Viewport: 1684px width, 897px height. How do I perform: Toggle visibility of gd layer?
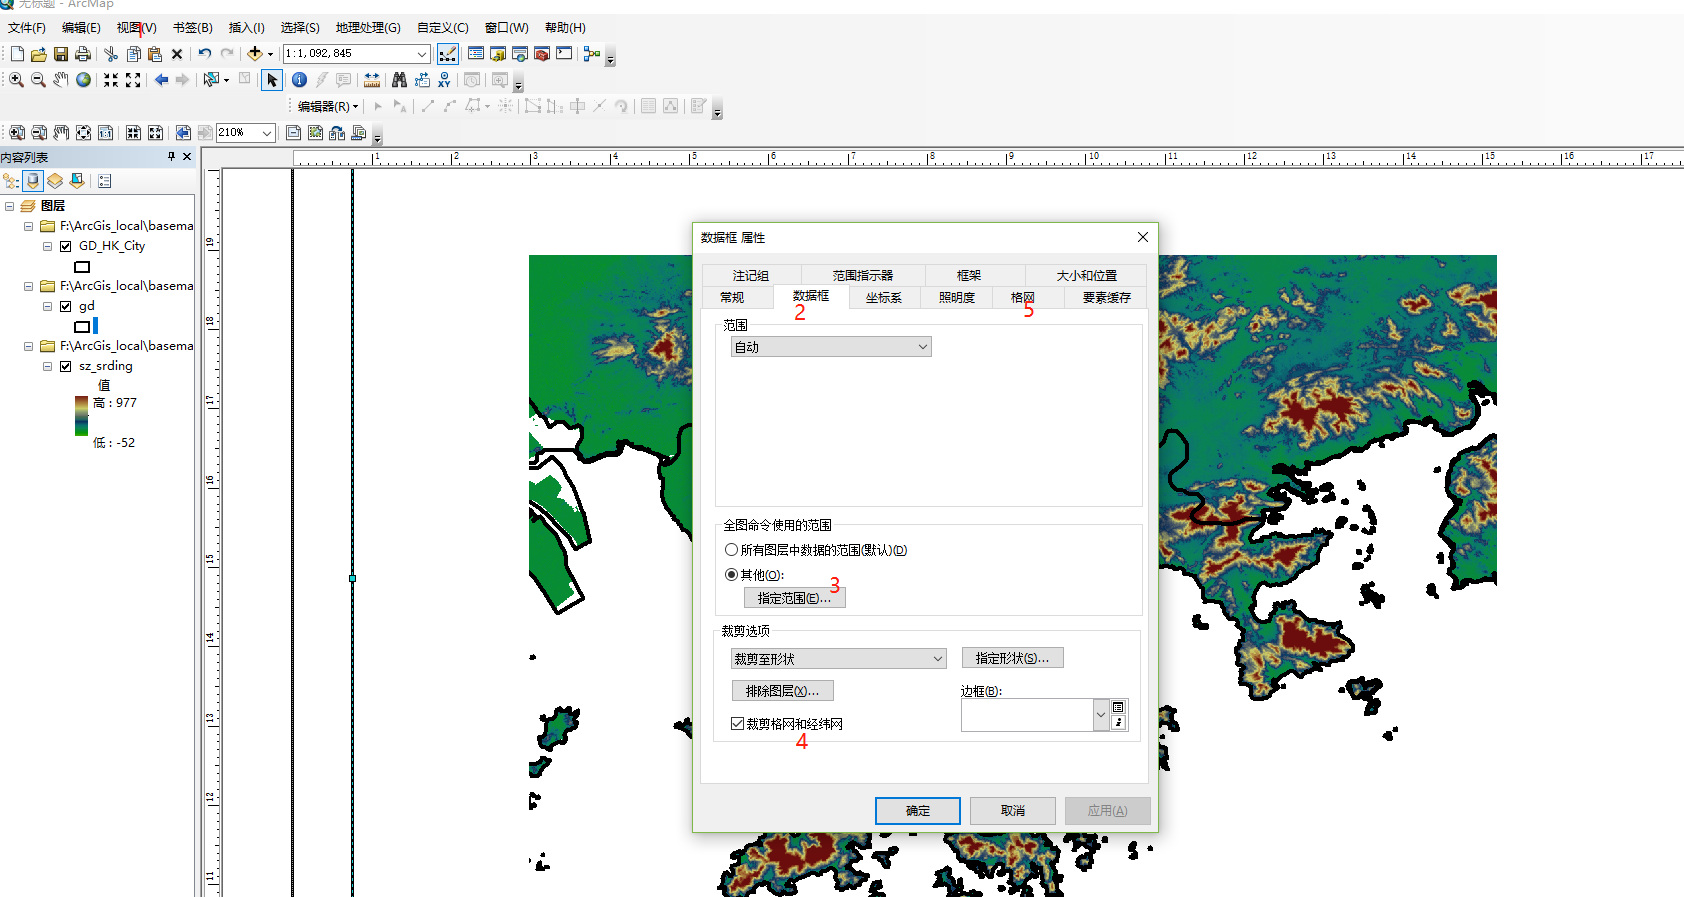pos(66,306)
